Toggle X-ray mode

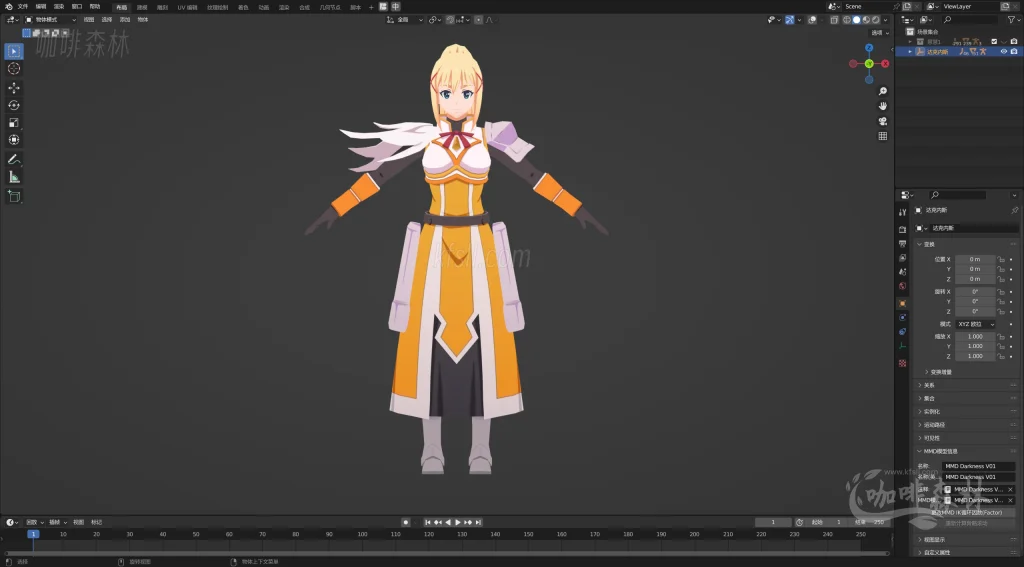click(834, 20)
